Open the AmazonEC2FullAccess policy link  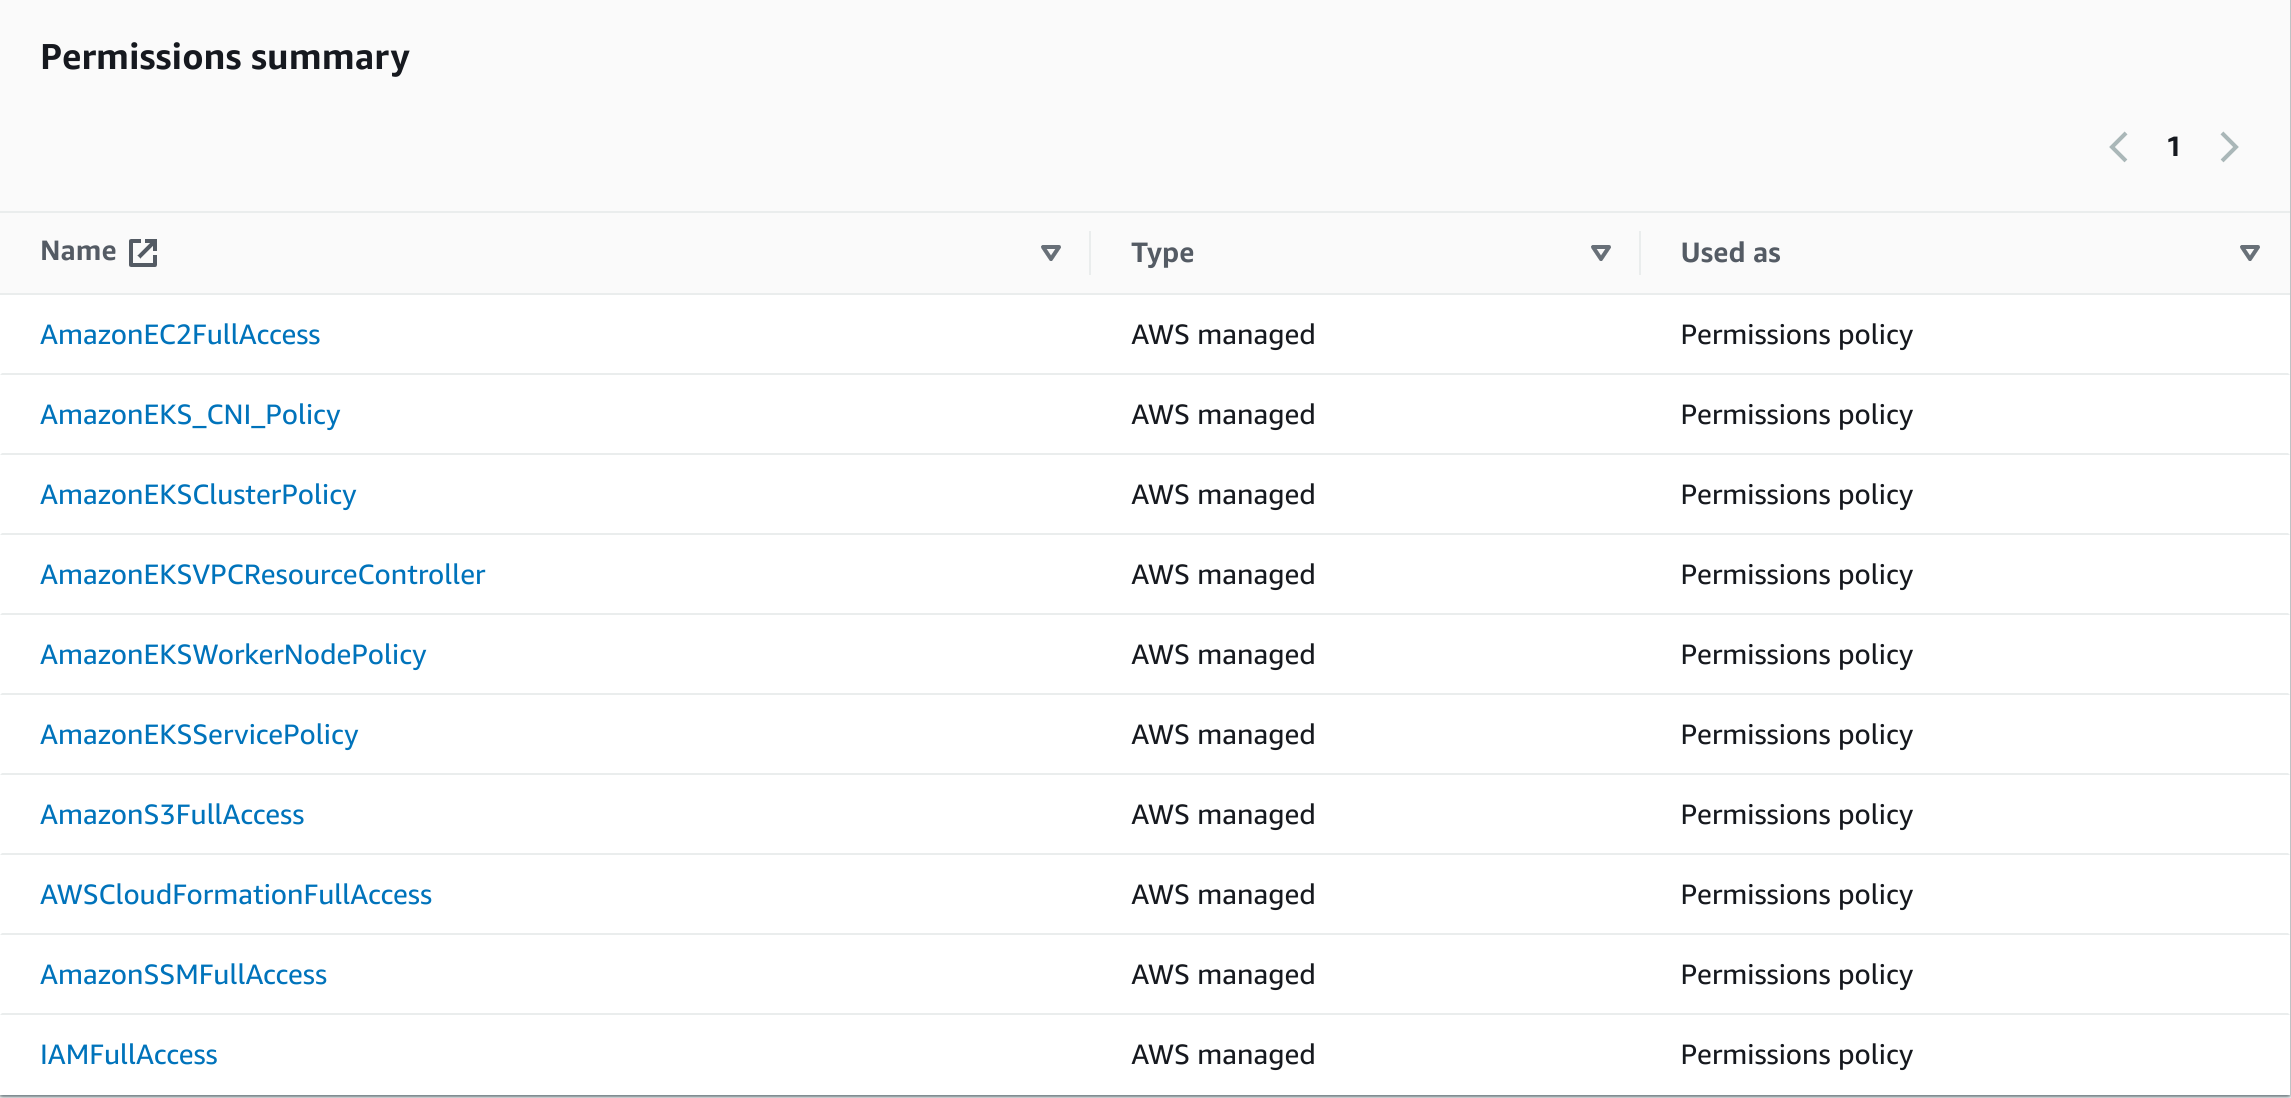click(x=180, y=334)
